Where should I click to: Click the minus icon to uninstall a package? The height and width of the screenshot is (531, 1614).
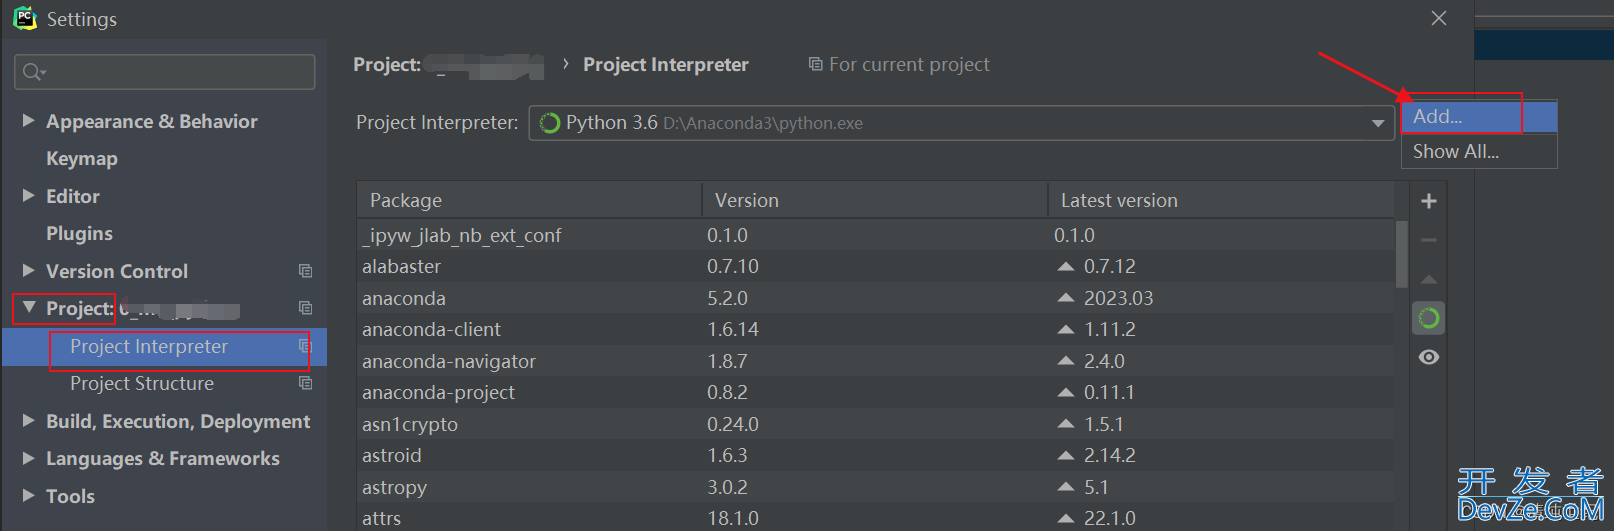(x=1429, y=240)
